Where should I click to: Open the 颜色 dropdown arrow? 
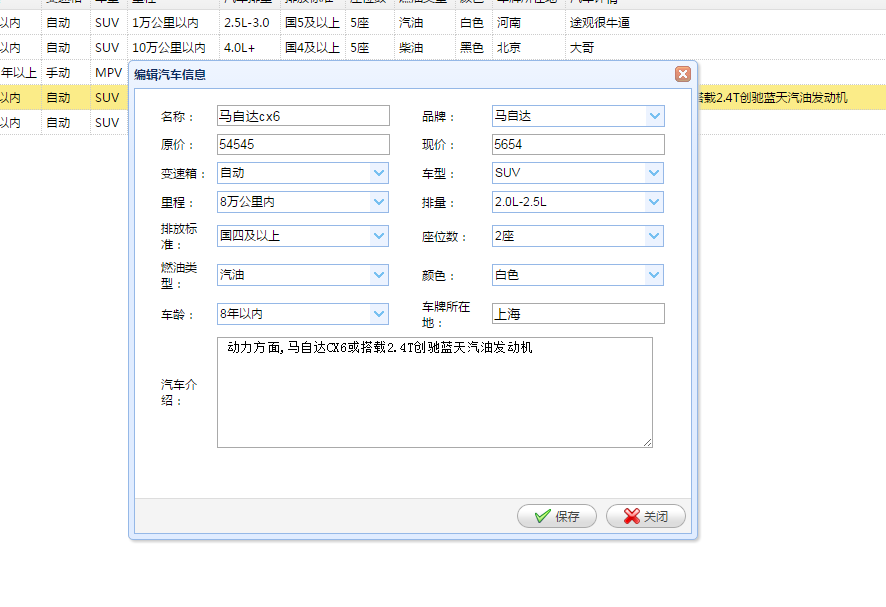pyautogui.click(x=654, y=275)
